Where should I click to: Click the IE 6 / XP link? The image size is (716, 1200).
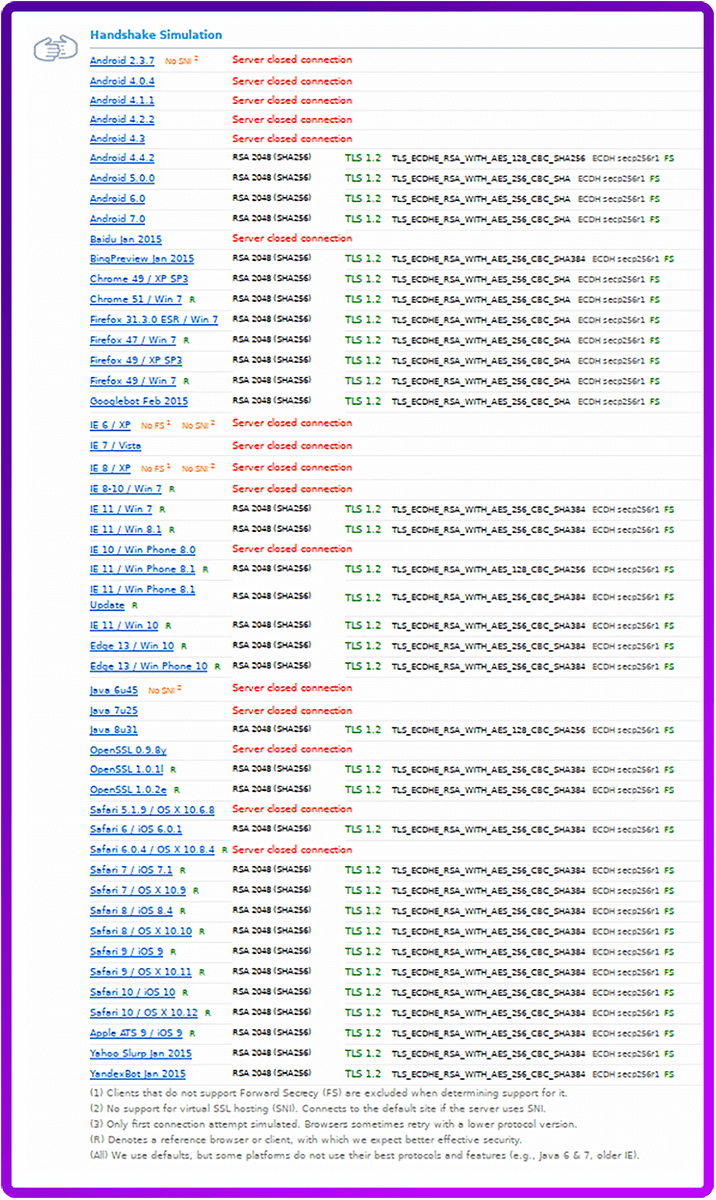pyautogui.click(x=110, y=425)
